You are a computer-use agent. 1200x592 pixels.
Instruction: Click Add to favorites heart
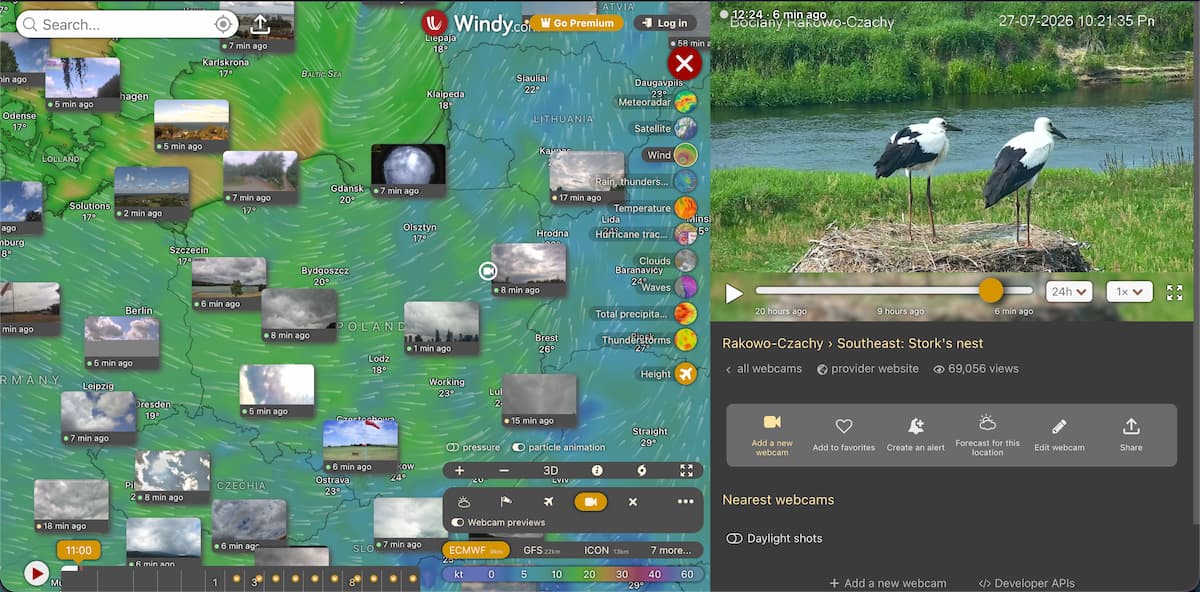tap(844, 435)
